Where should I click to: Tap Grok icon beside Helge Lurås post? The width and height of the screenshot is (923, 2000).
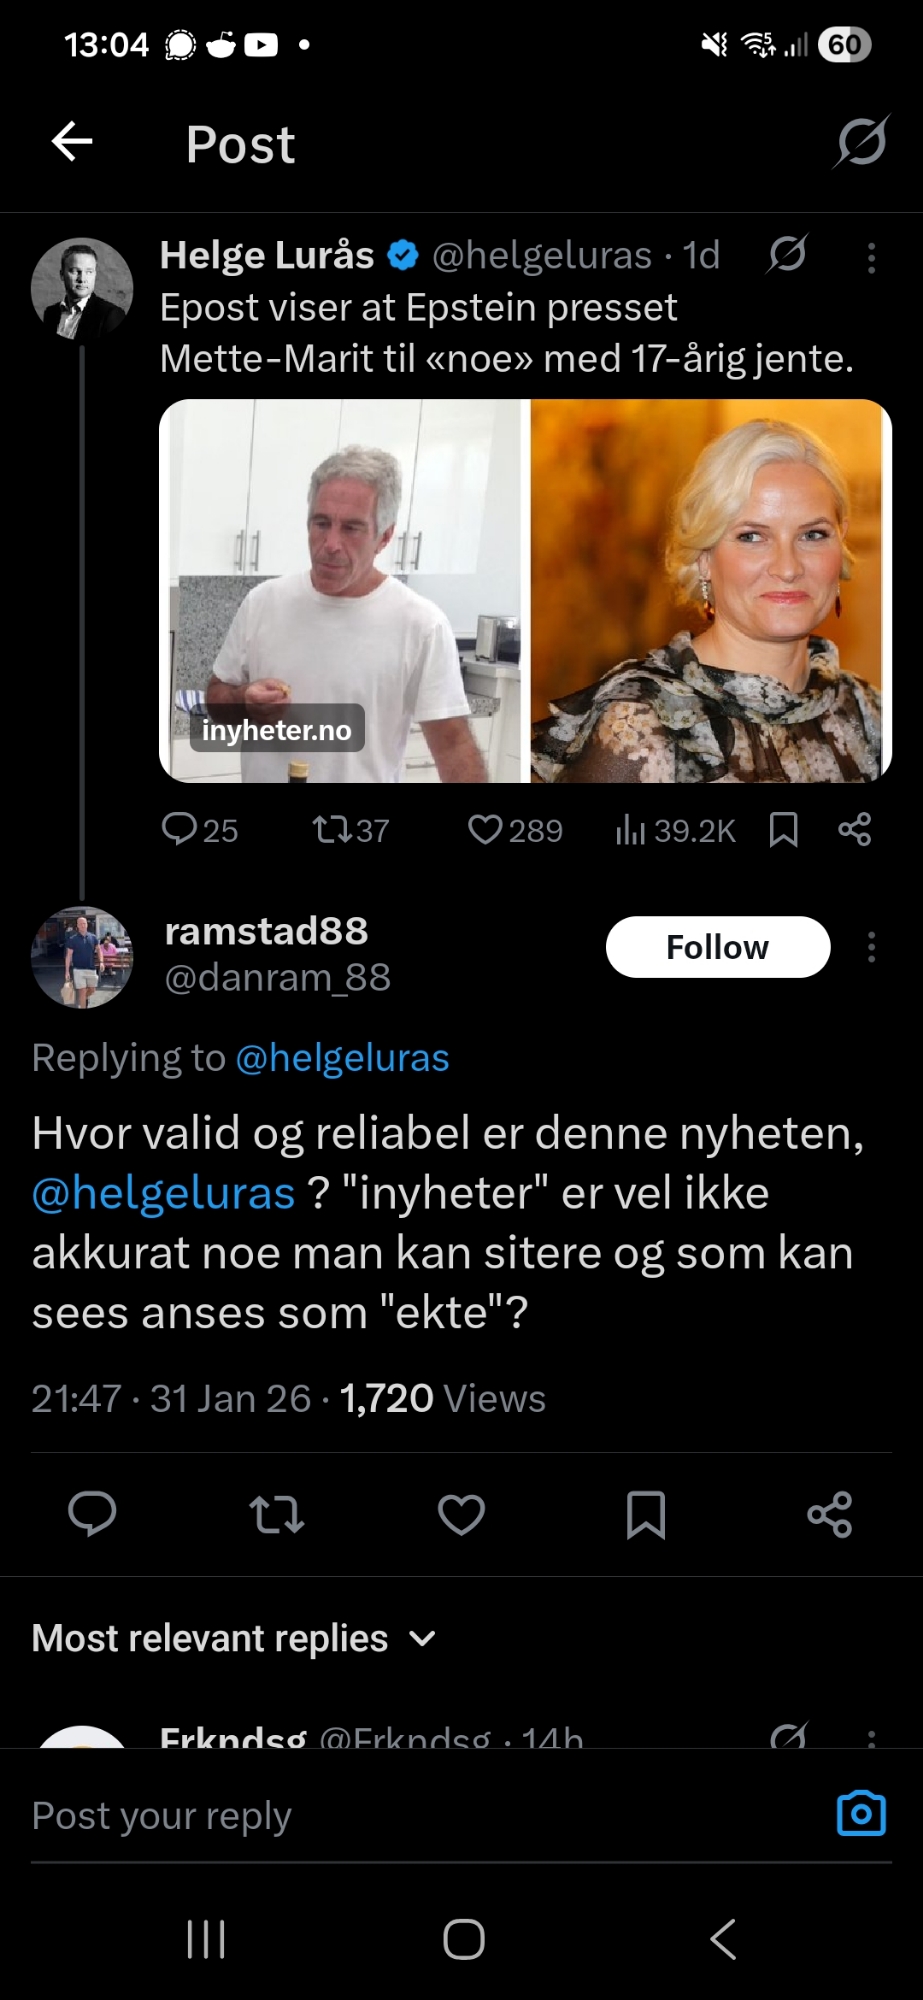tap(788, 254)
